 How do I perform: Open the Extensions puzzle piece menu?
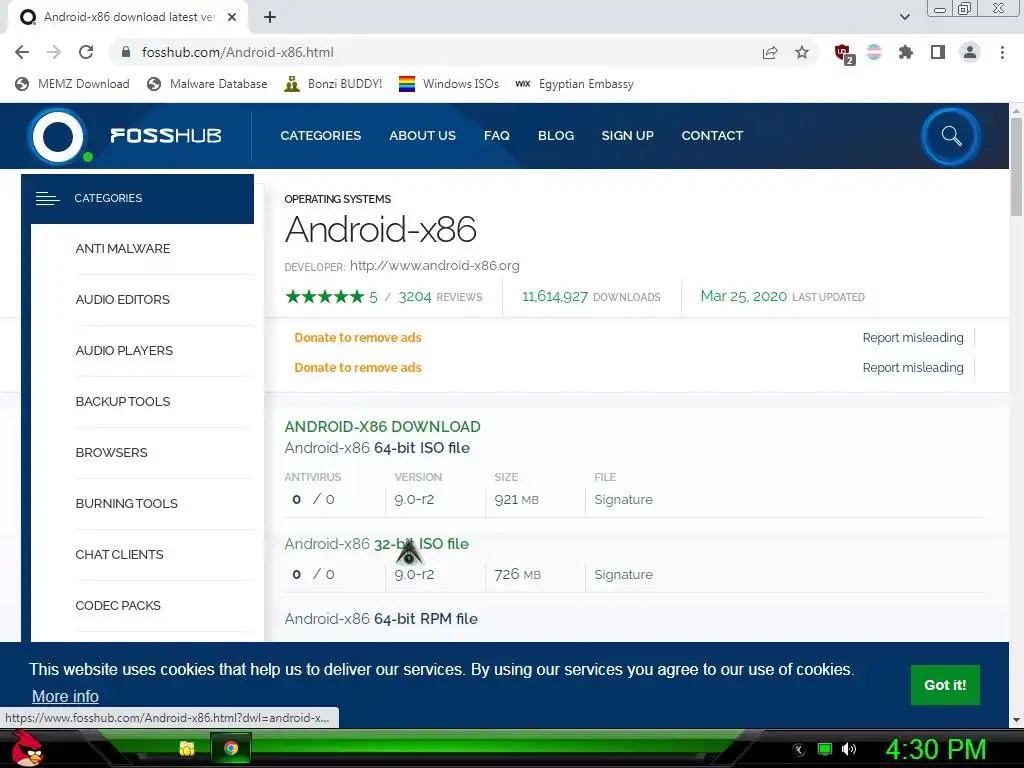tap(906, 52)
